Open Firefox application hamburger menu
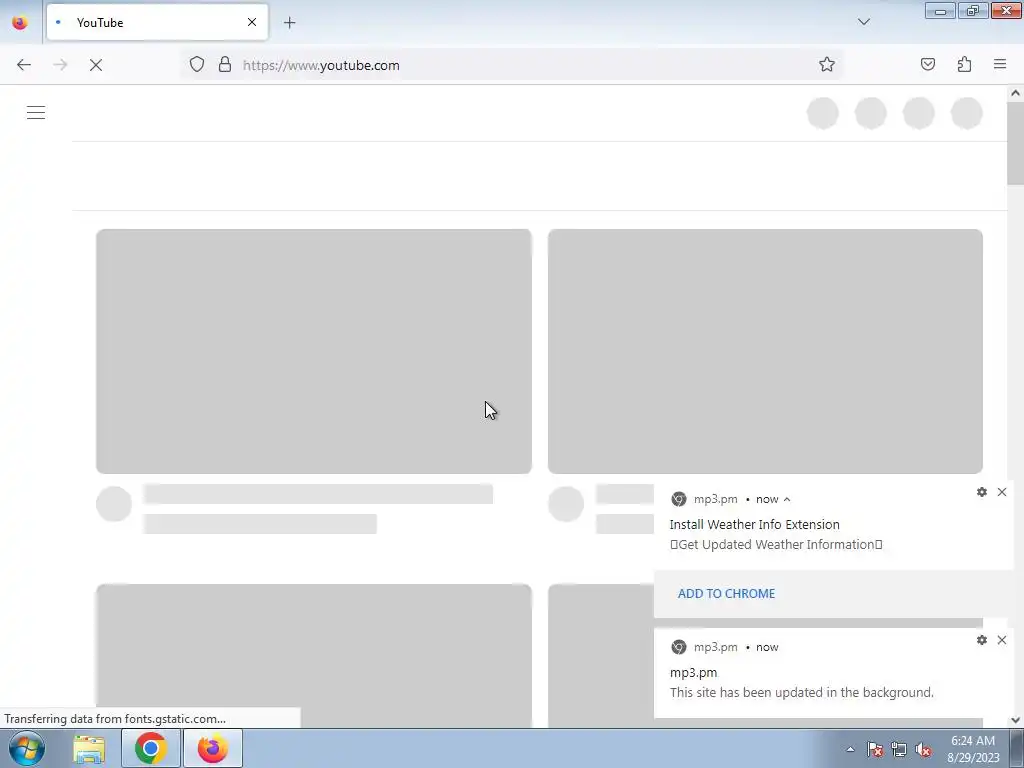 pos(1000,65)
